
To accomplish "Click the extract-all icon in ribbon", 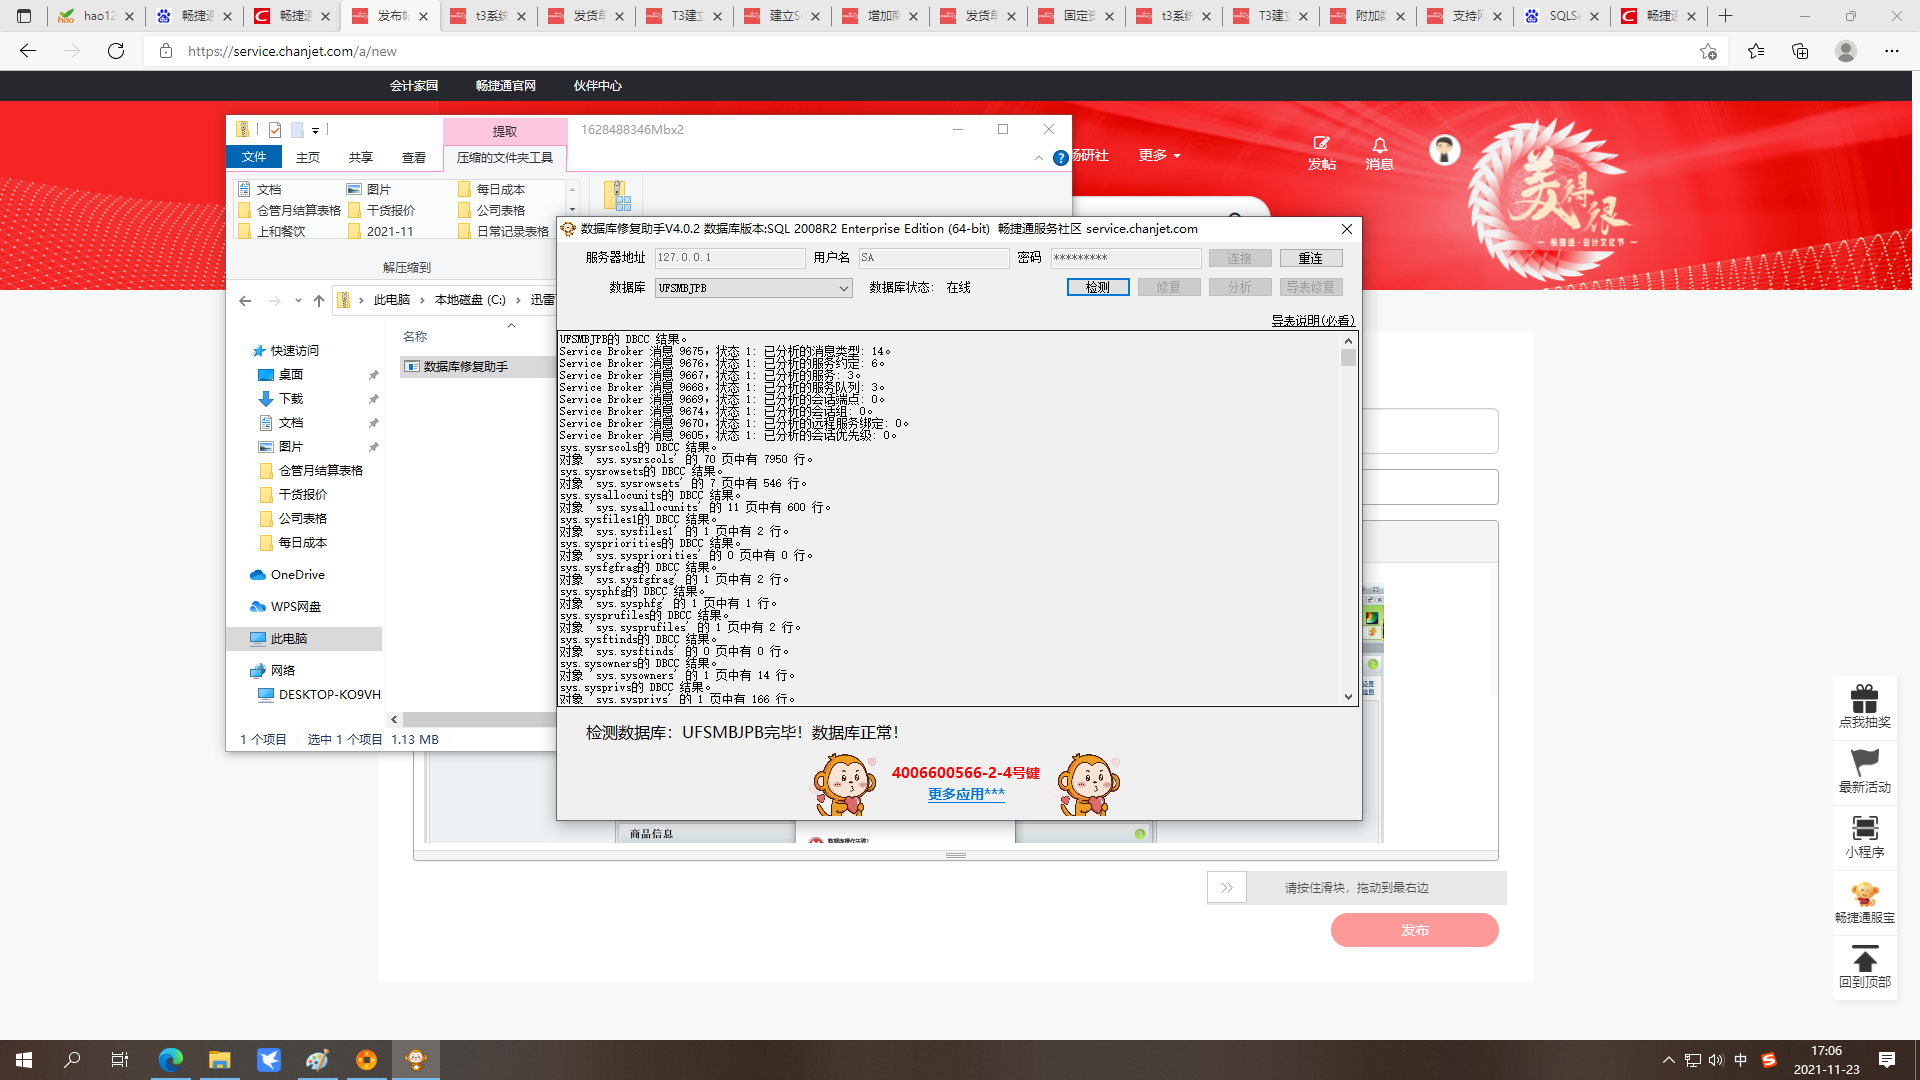I will [616, 196].
